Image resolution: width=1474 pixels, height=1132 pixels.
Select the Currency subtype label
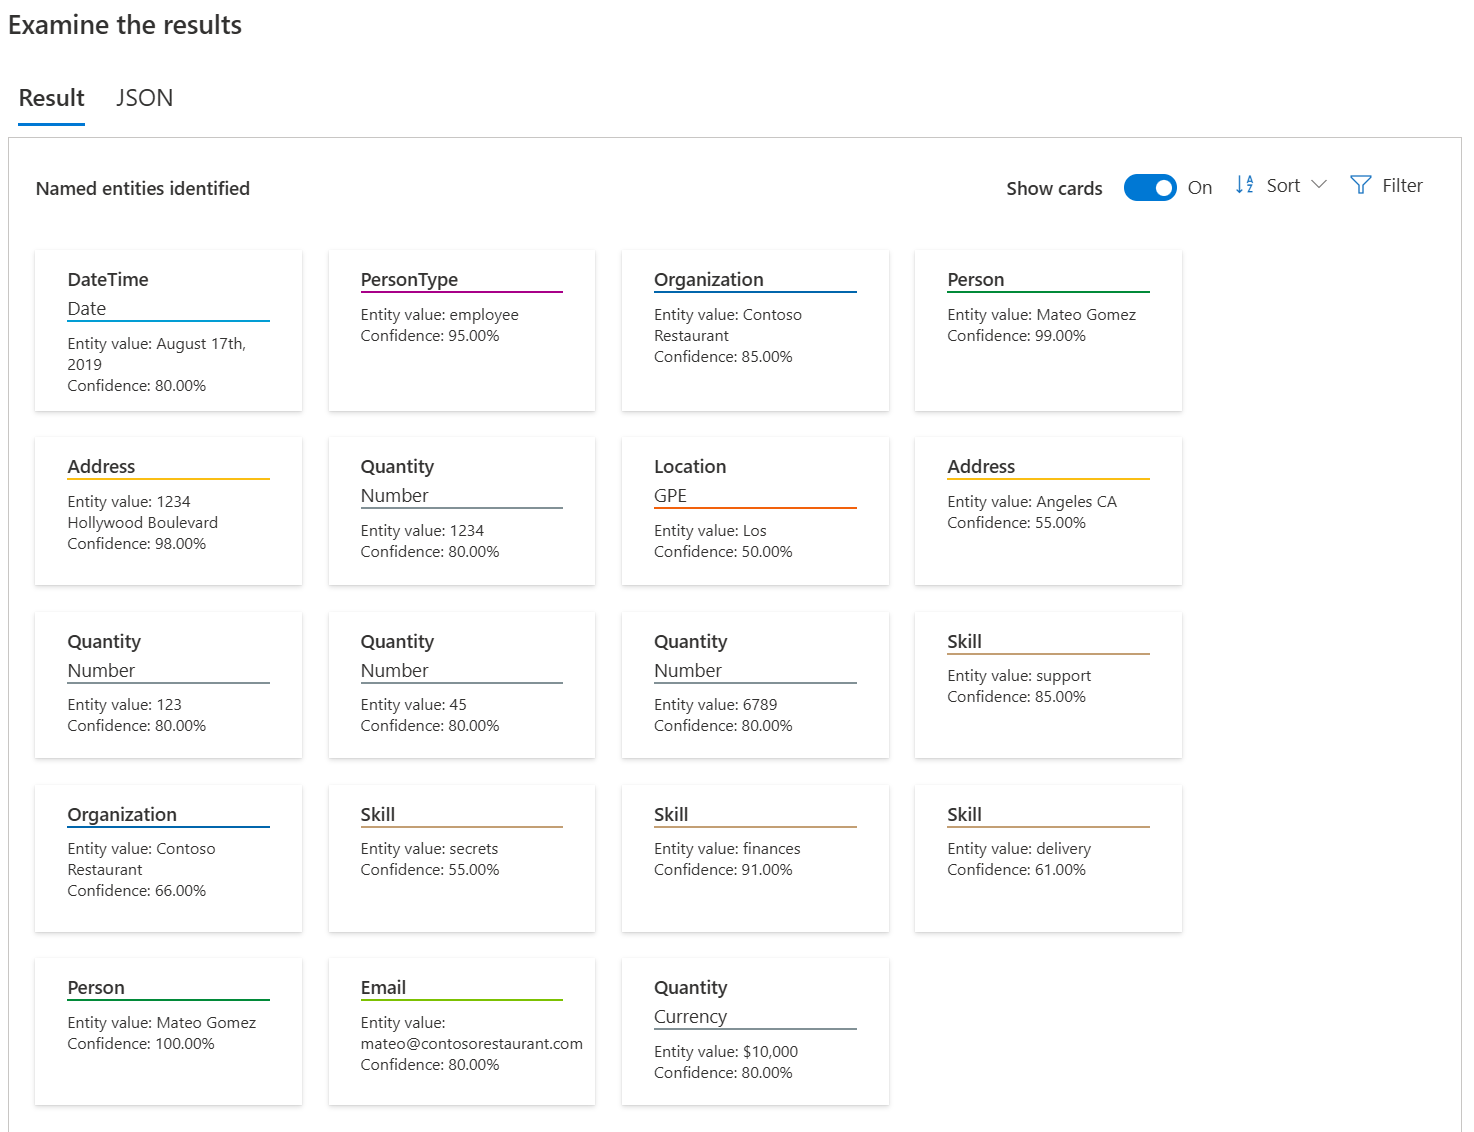[x=691, y=1017]
